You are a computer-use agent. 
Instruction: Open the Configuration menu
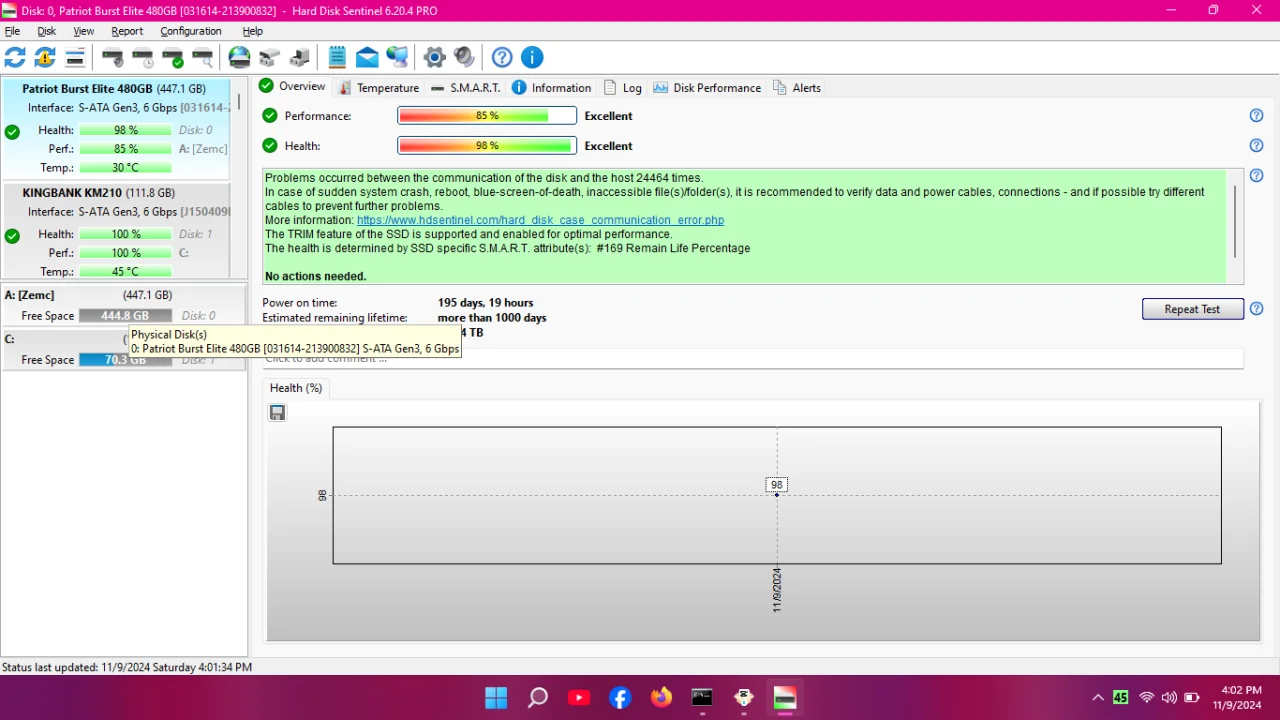[x=191, y=31]
